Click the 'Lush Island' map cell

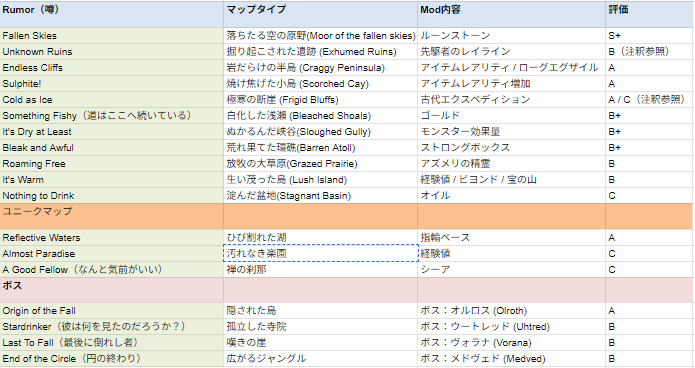[320, 180]
